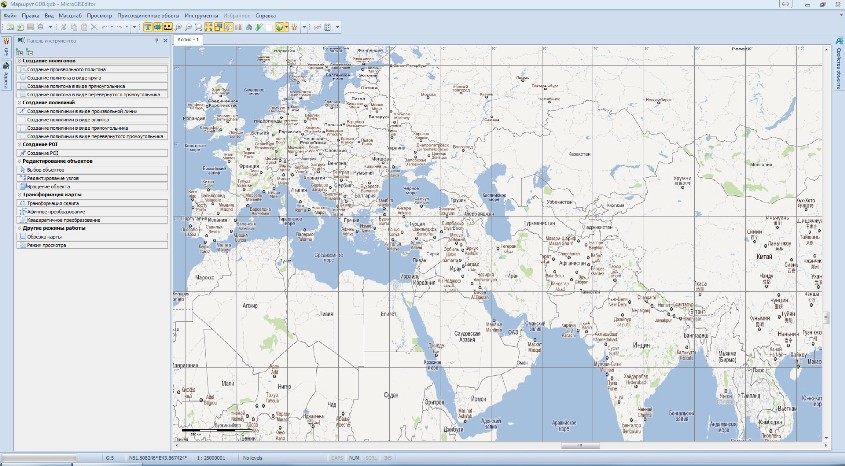845x466 pixels.
Task: Click the Print toolbar icon
Action: click(40, 27)
